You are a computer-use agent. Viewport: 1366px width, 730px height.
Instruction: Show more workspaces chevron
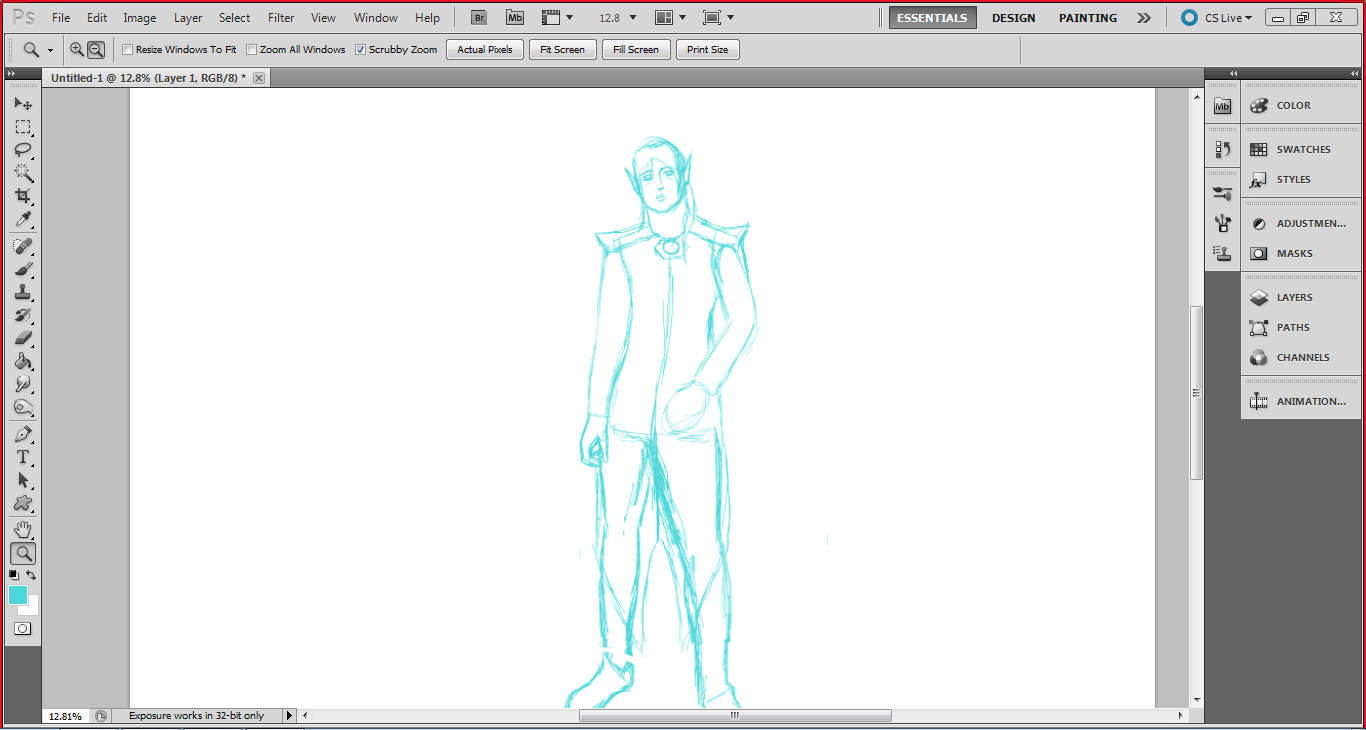(1144, 18)
